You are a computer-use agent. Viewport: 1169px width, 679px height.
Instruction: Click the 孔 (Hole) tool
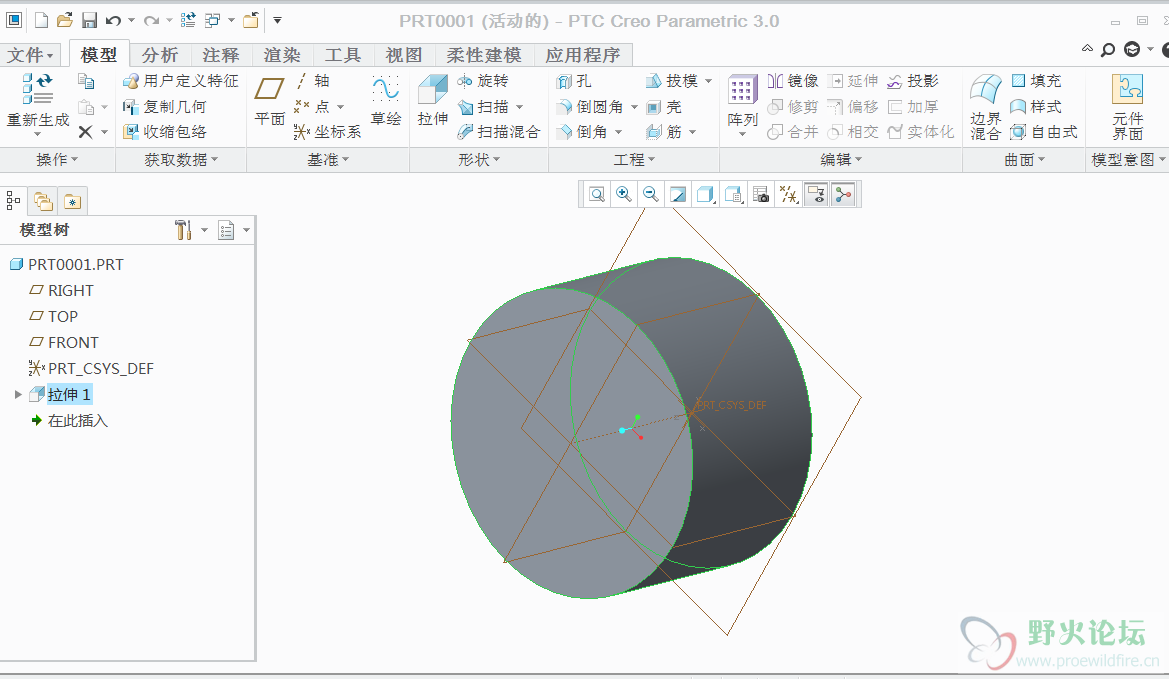pos(574,81)
